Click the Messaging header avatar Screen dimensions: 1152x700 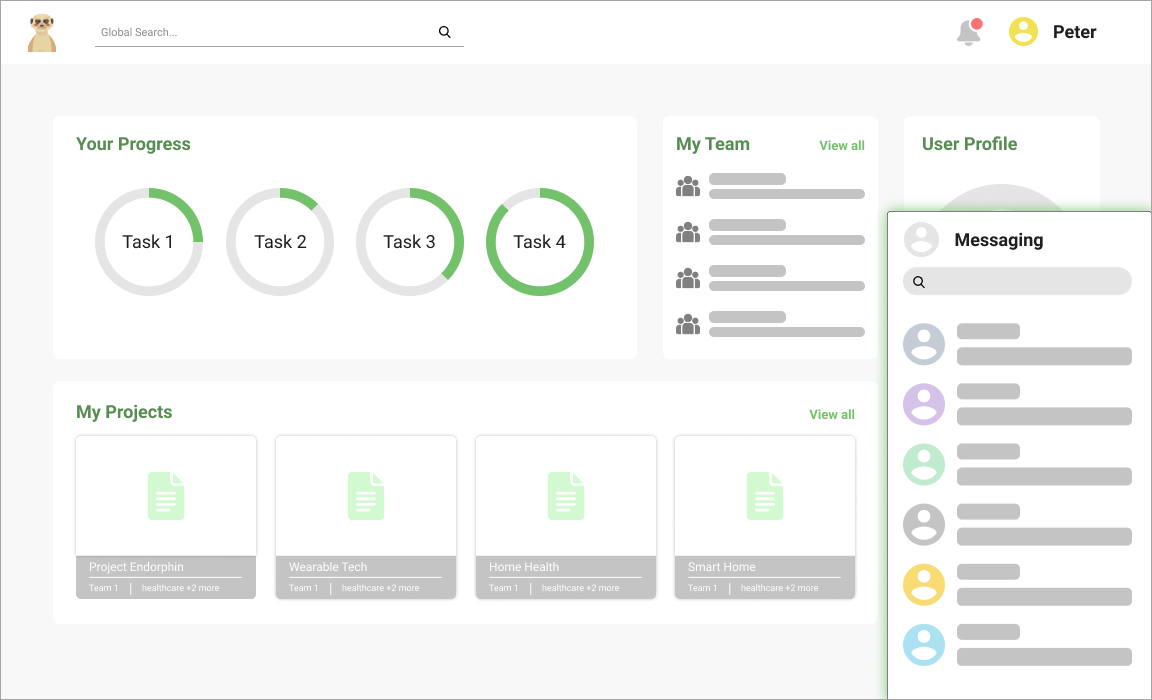pos(921,240)
